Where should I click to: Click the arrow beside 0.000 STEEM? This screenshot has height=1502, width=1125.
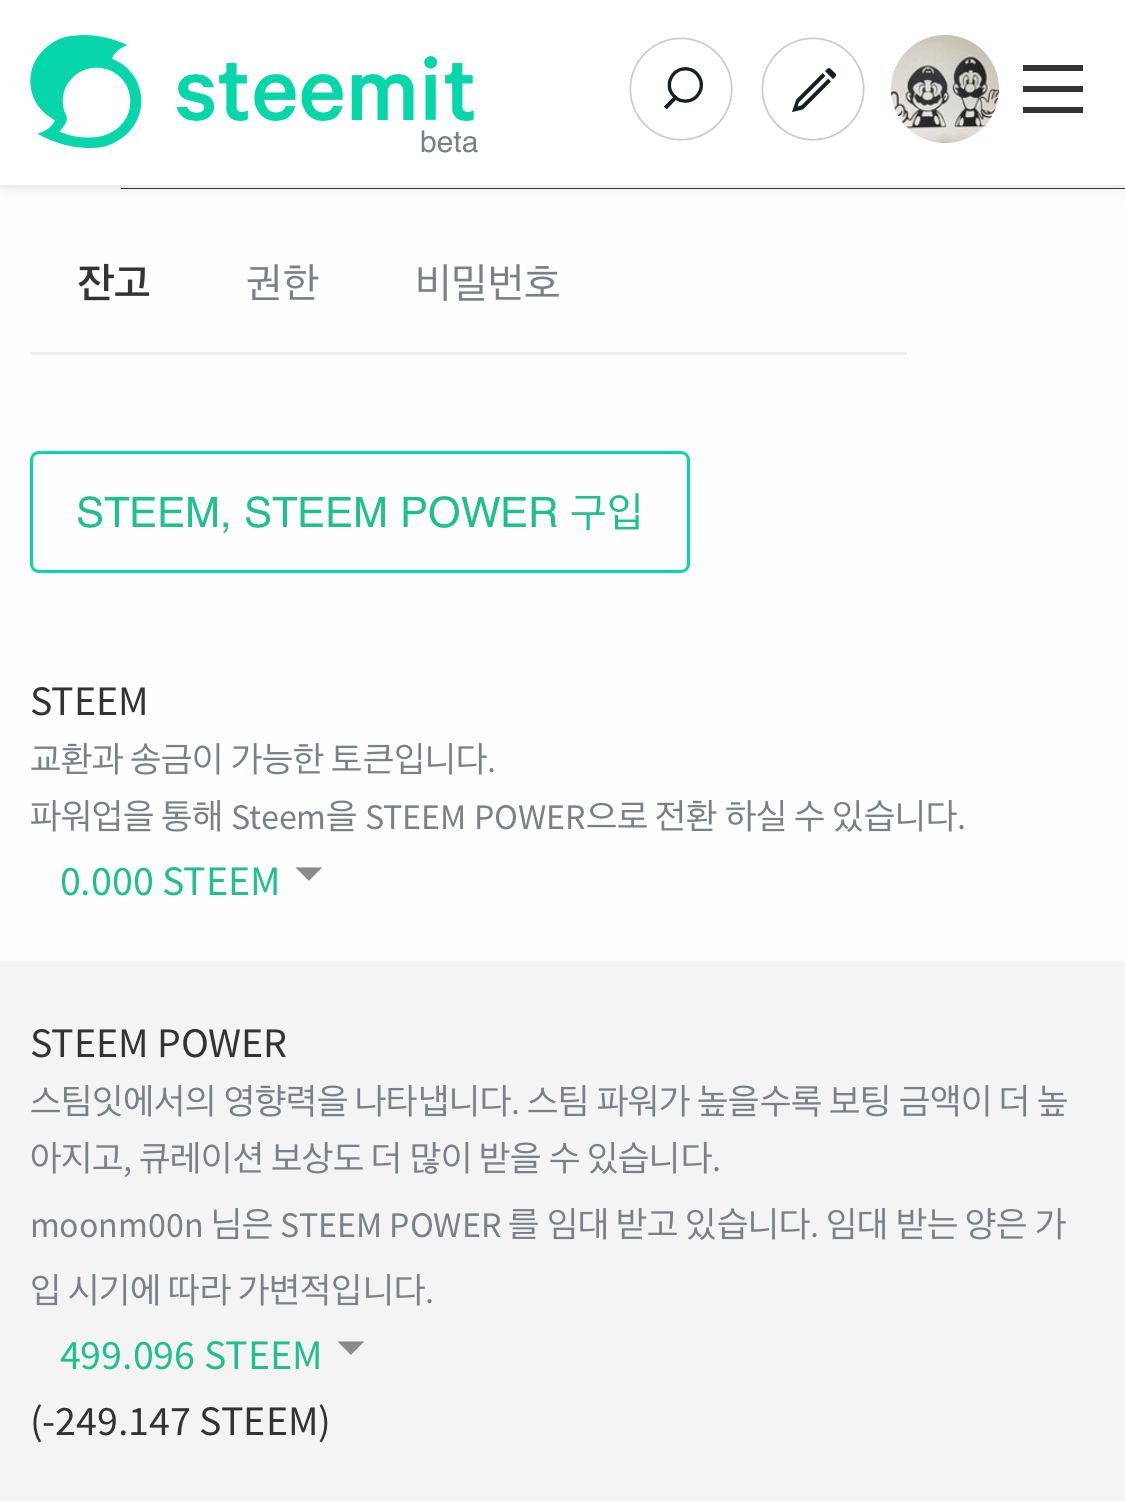coord(309,875)
